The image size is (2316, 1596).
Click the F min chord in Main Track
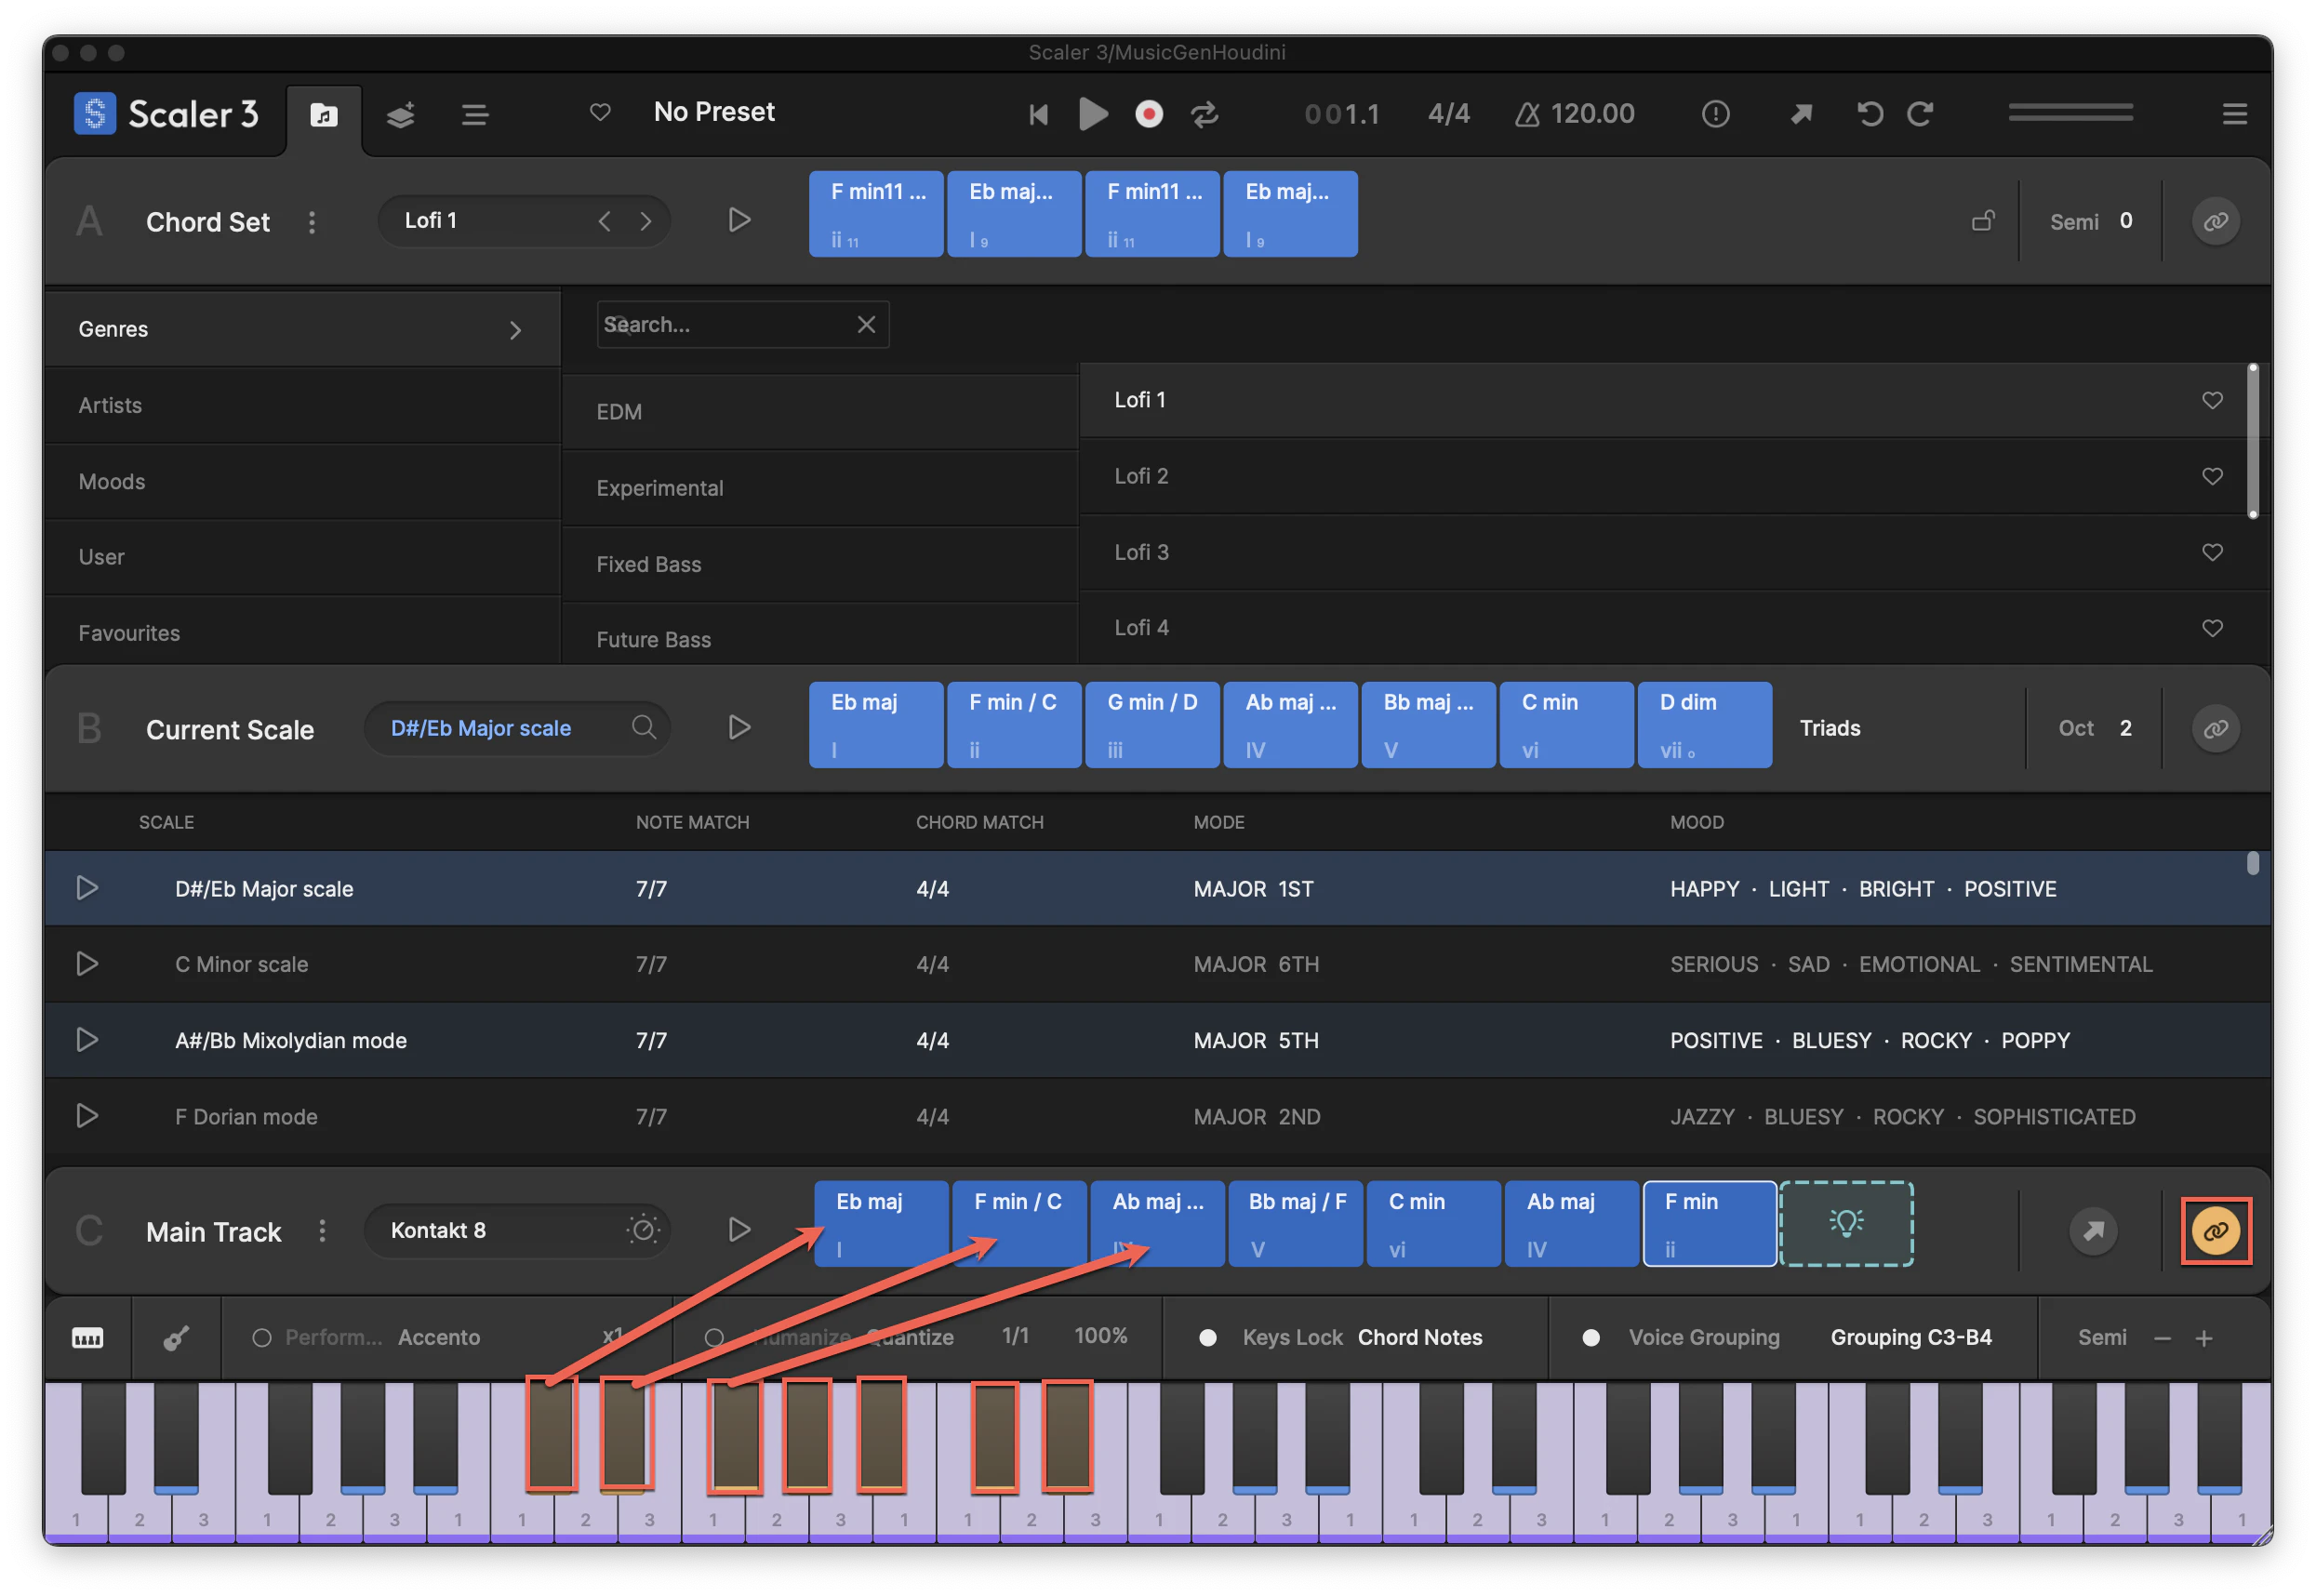coord(1709,1224)
